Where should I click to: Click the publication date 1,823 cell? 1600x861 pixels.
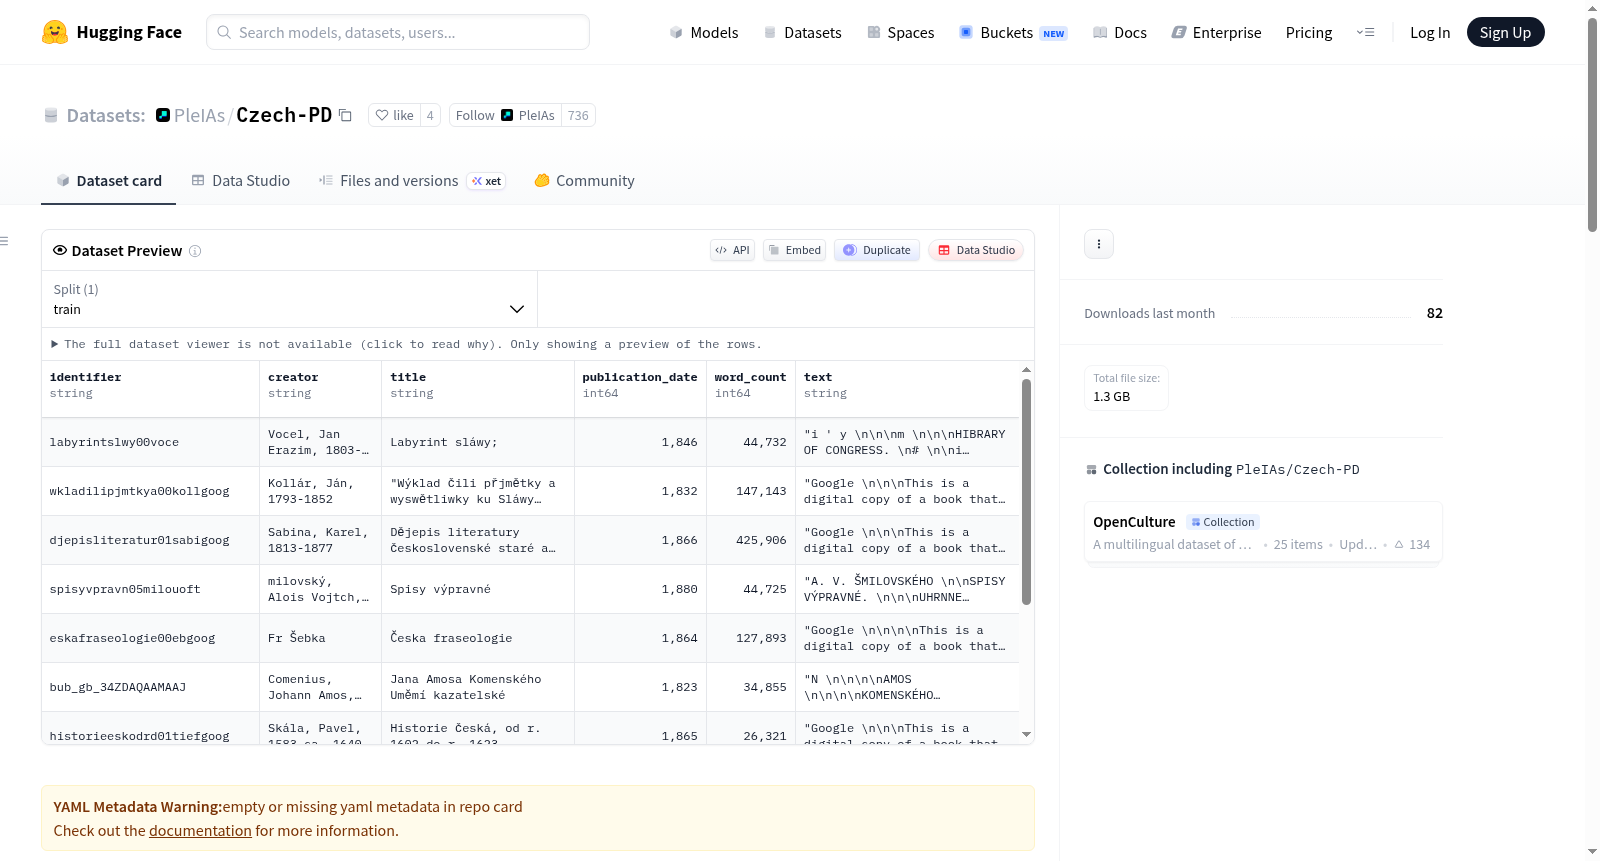[640, 688]
